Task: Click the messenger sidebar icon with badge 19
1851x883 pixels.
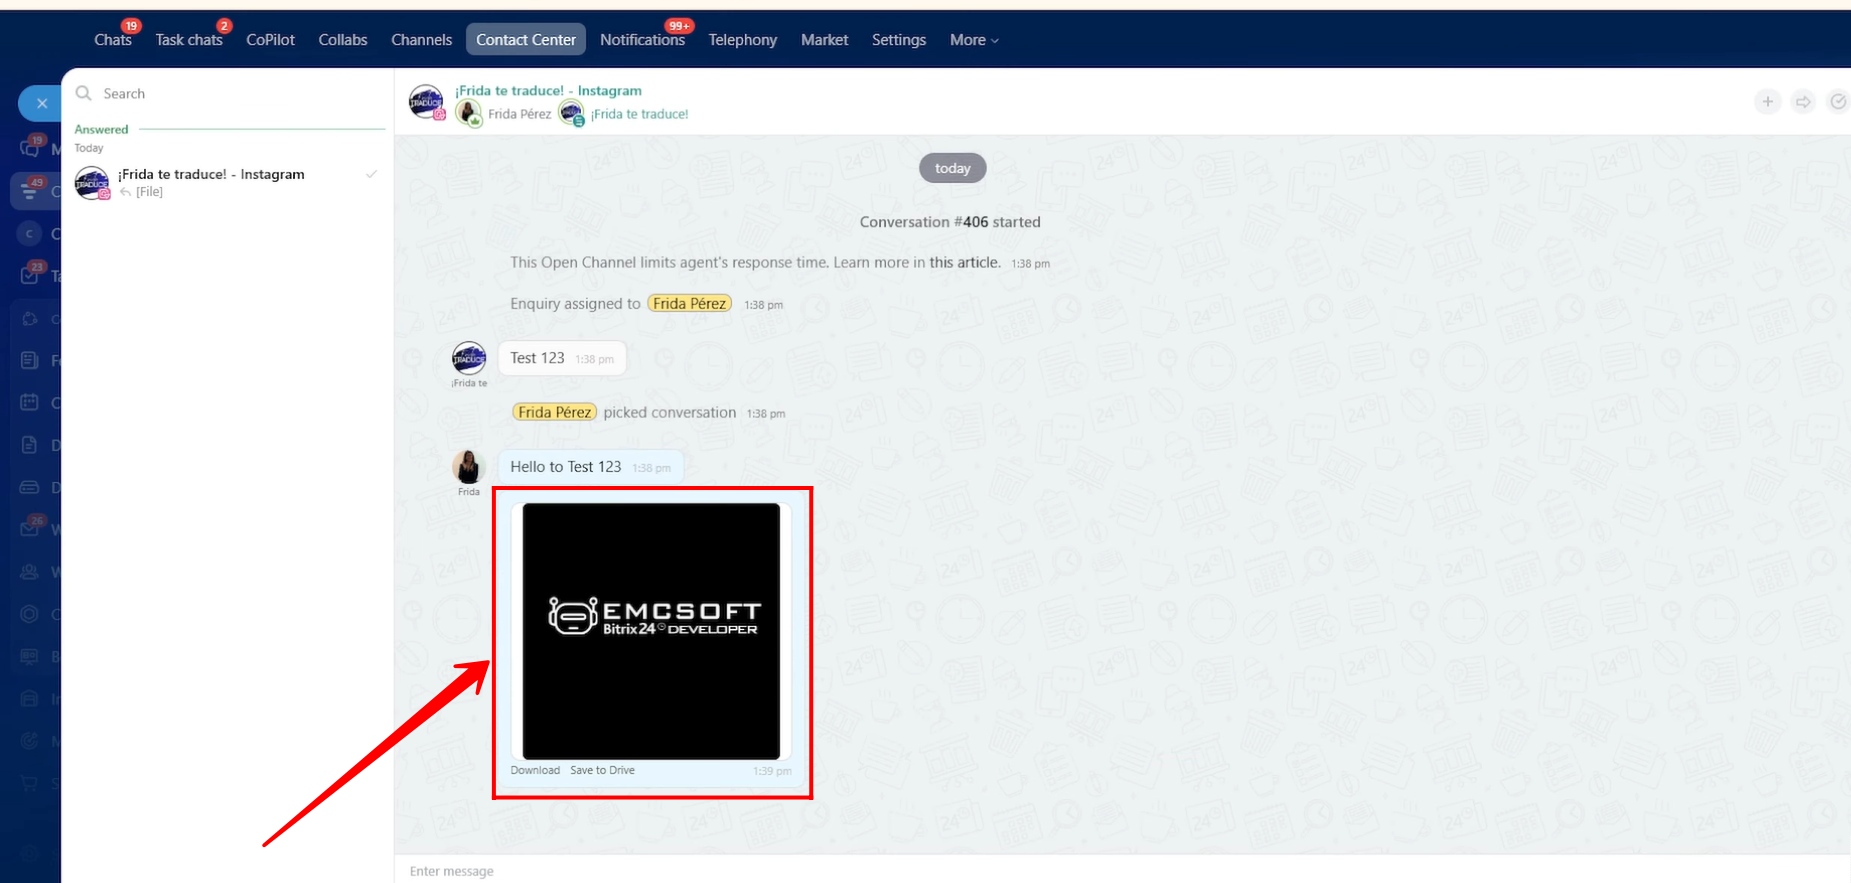Action: 31,148
